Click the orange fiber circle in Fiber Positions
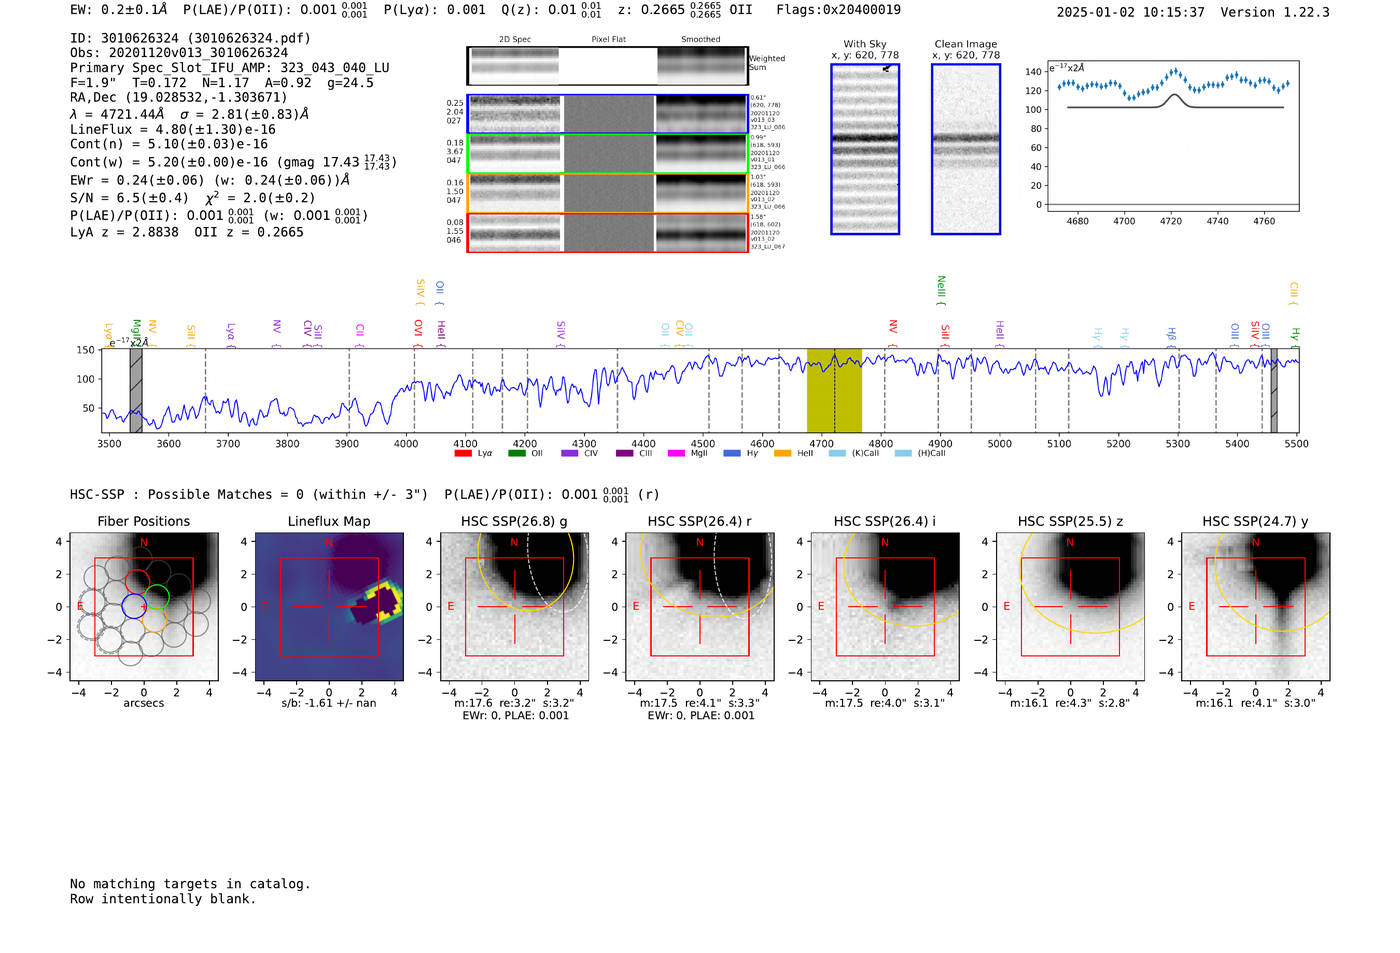1400x953 pixels. click(x=153, y=618)
